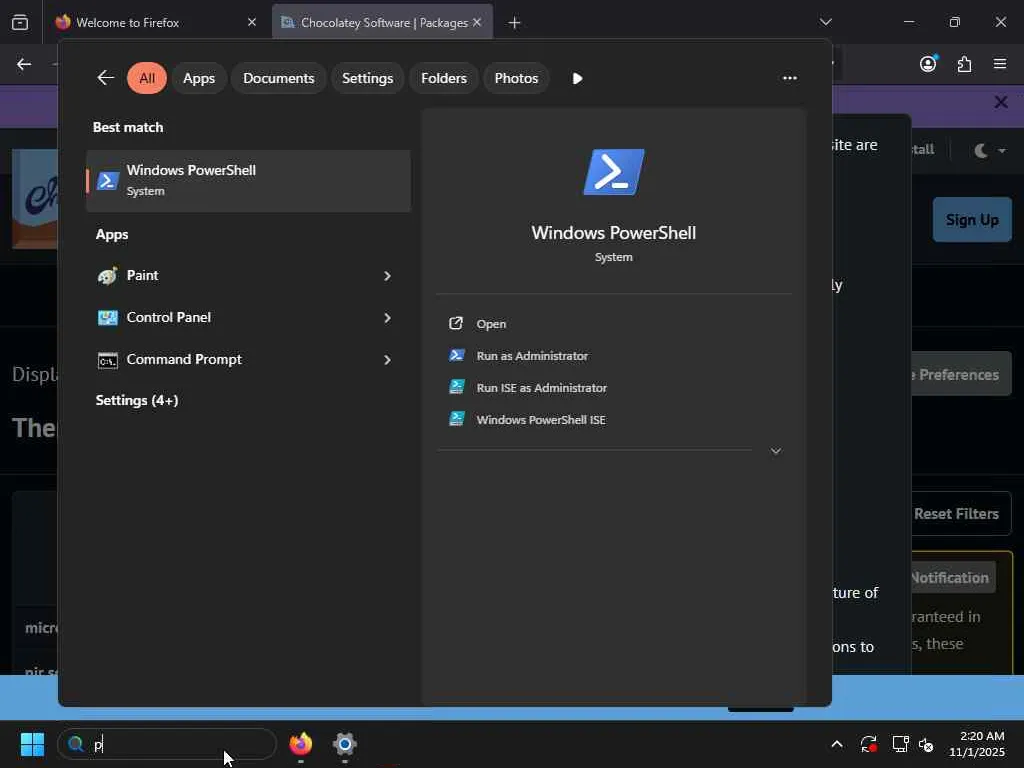This screenshot has height=768, width=1024.
Task: Open Windows PowerShell best match result
Action: pyautogui.click(x=248, y=181)
